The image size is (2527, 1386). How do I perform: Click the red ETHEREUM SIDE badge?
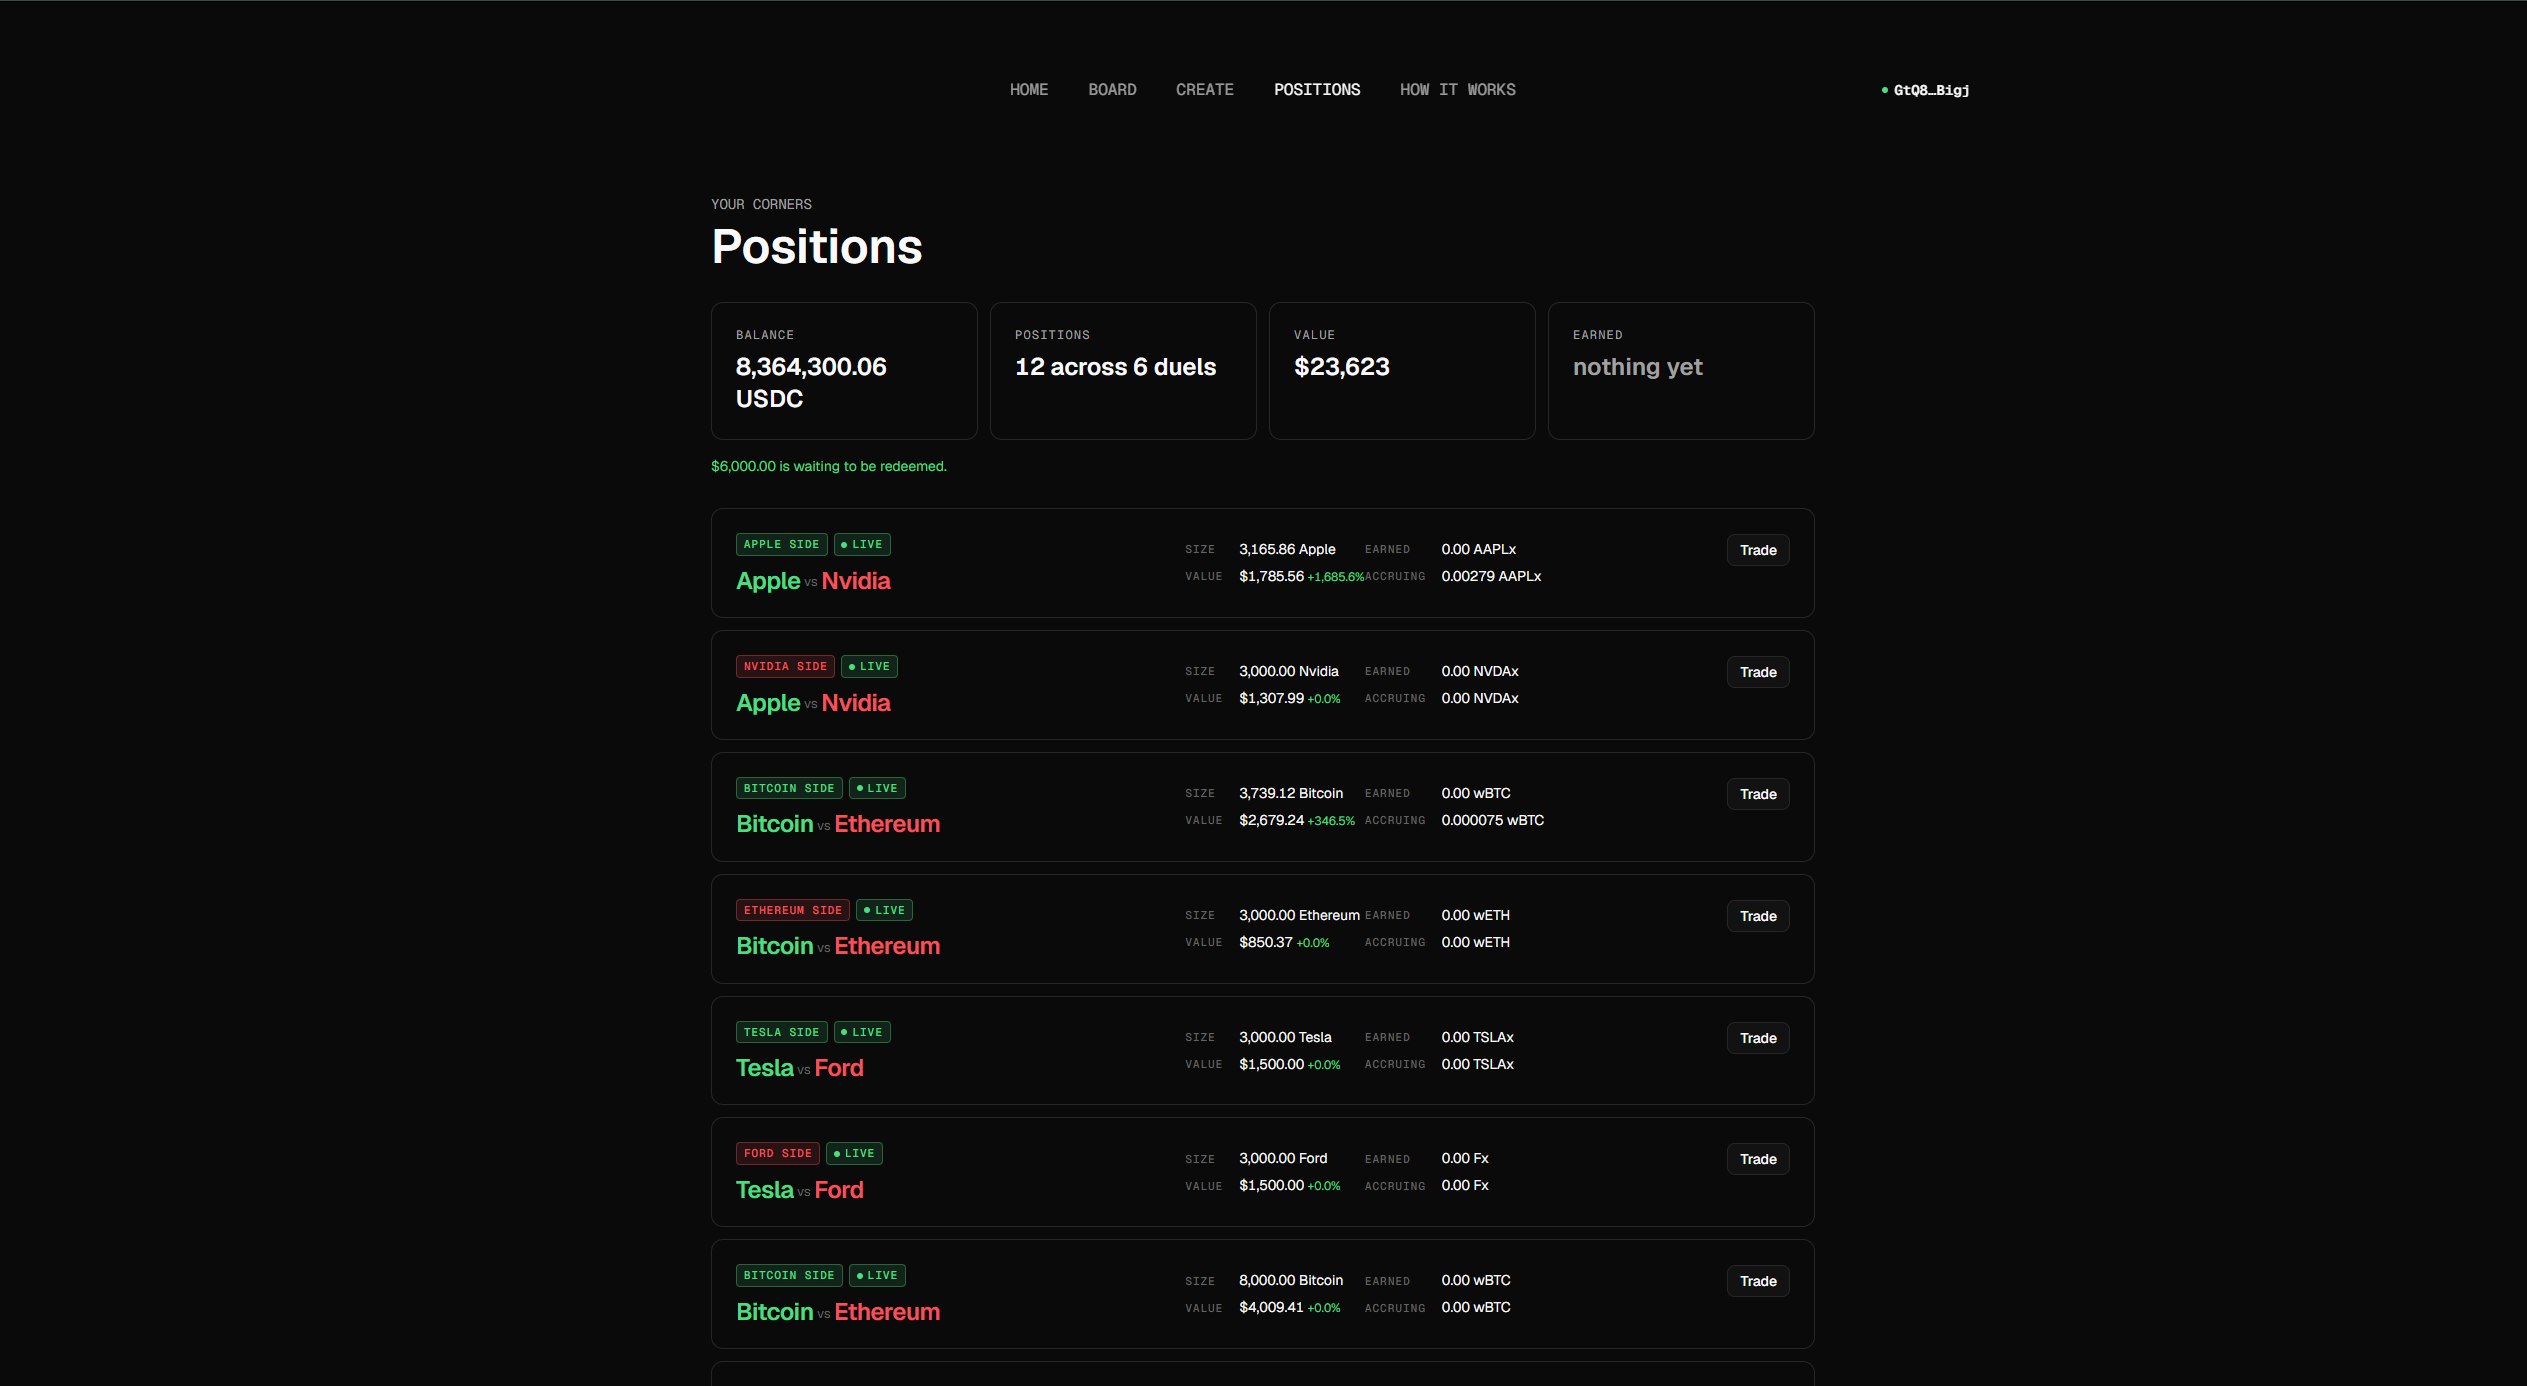(x=792, y=910)
